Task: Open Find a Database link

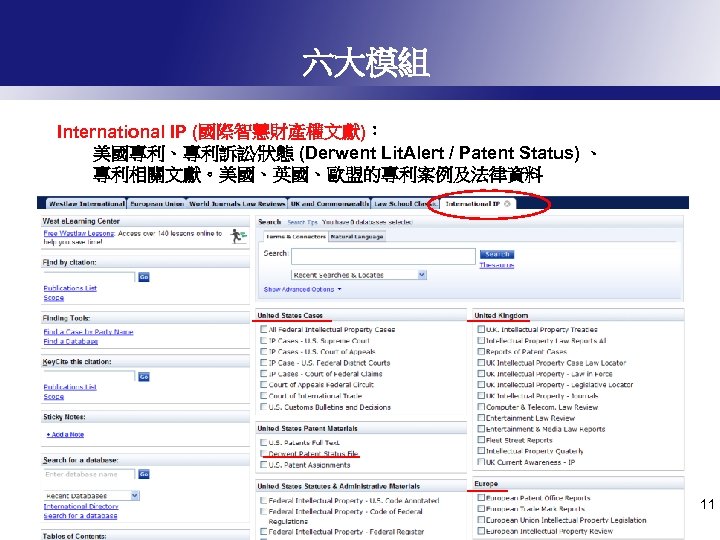Action: click(71, 341)
